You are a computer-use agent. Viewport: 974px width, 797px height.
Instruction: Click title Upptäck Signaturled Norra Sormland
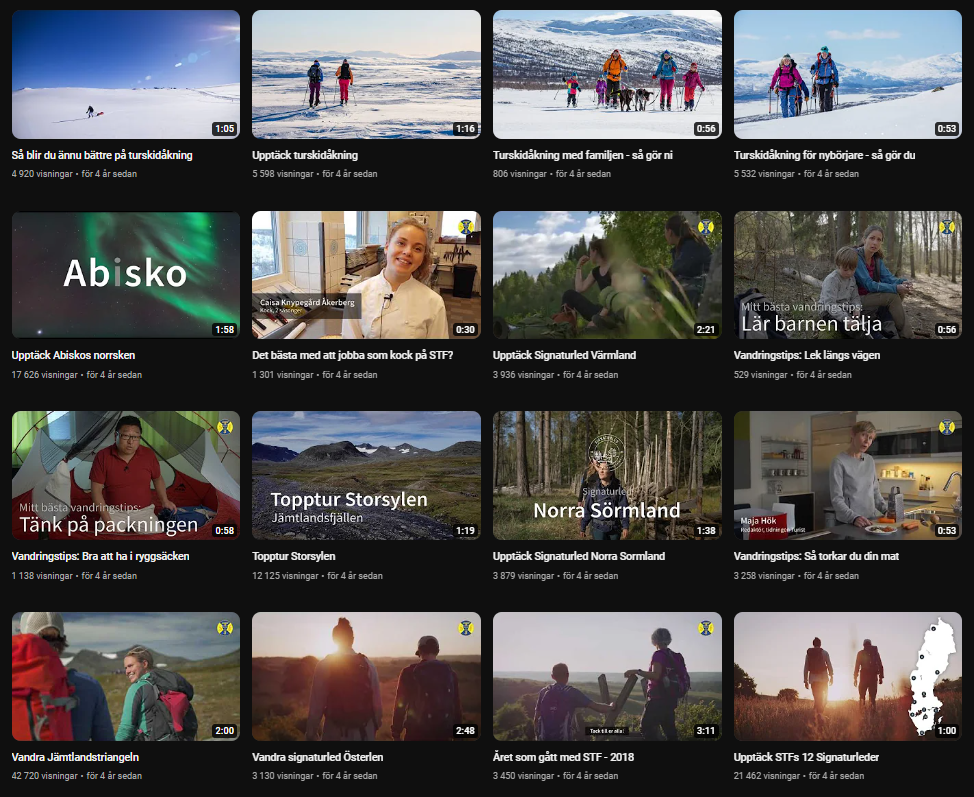coord(579,556)
